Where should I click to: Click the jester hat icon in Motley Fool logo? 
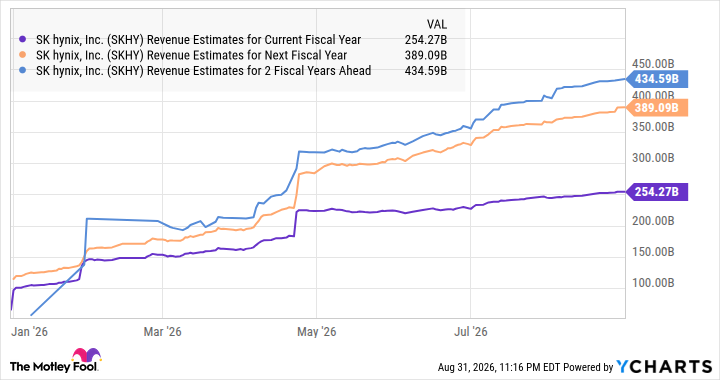(86, 355)
